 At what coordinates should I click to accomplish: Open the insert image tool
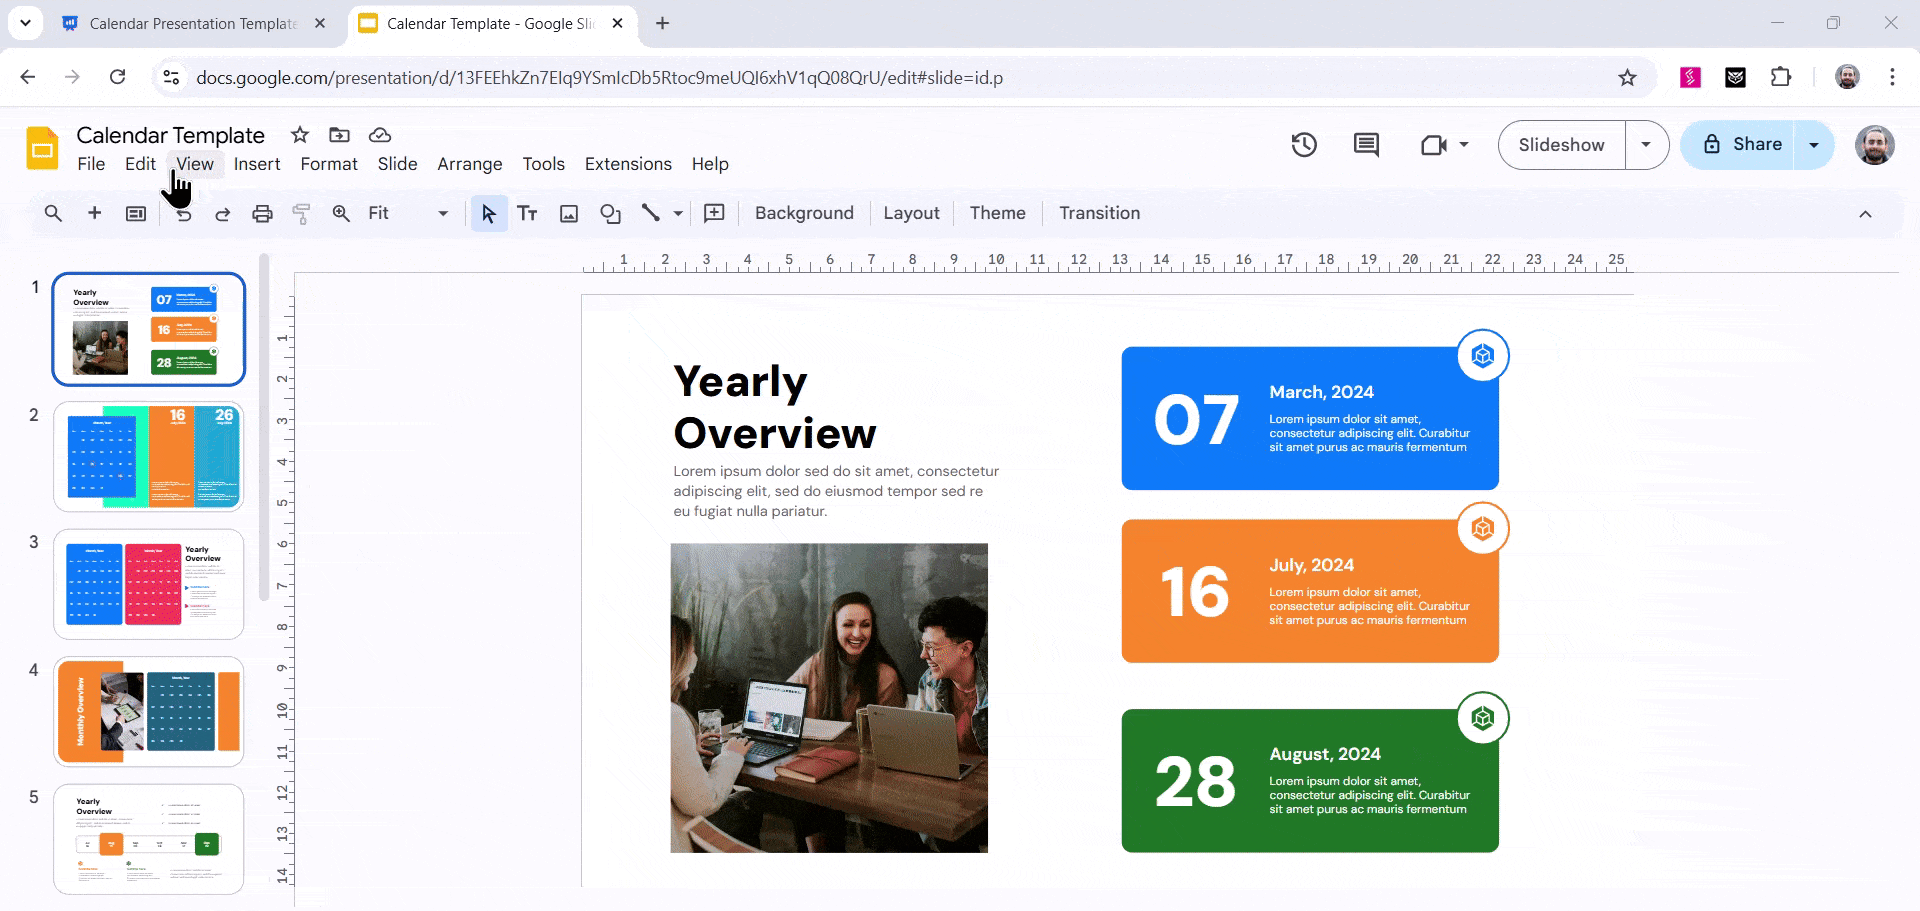coord(568,213)
